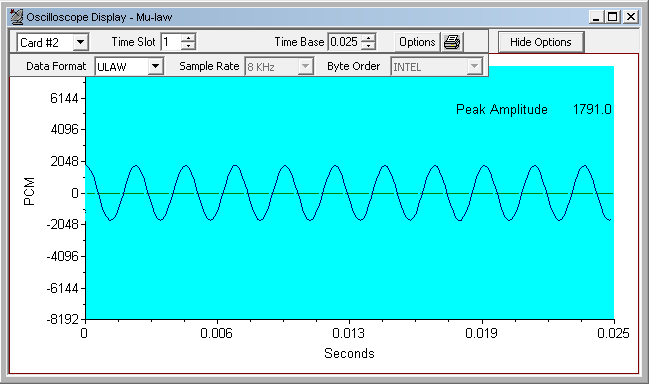Click the oscilloscope app icon in title bar

[x=17, y=17]
